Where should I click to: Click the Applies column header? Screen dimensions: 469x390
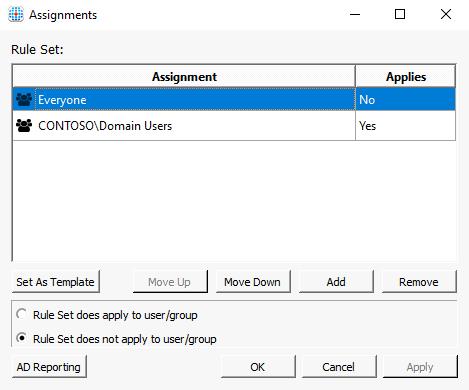pyautogui.click(x=405, y=77)
